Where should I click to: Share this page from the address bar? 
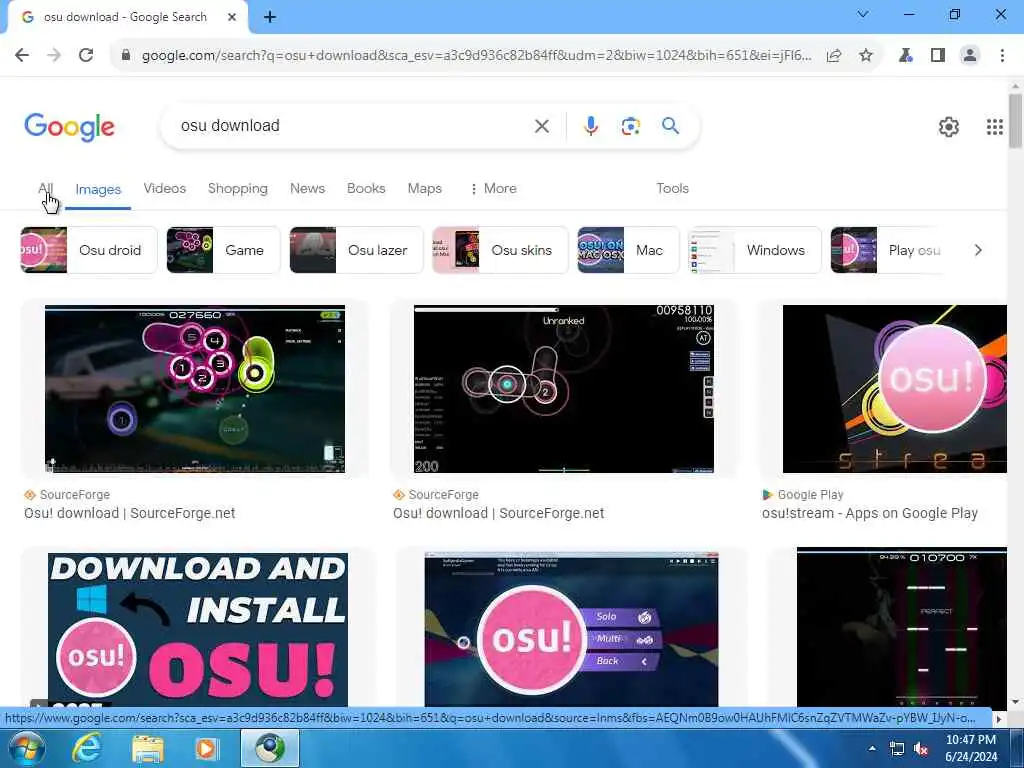(x=834, y=56)
